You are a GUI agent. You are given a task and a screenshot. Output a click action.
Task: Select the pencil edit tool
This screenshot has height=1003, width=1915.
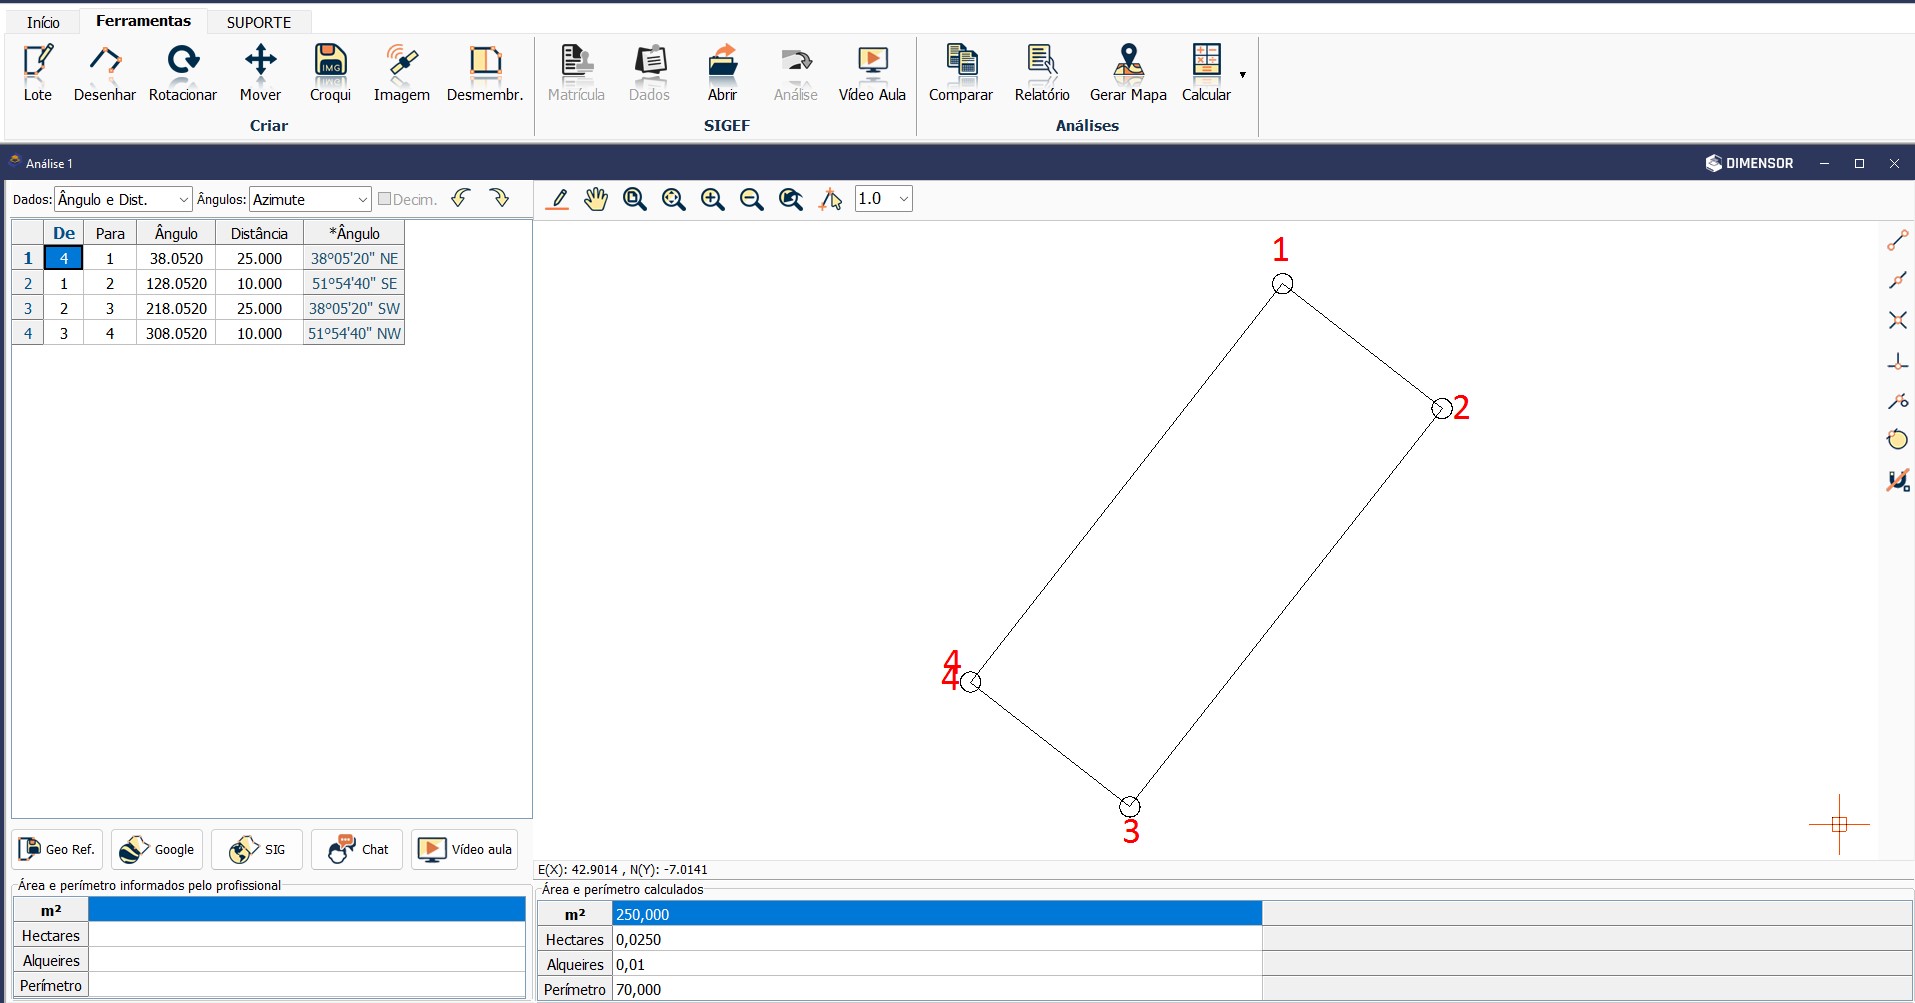pyautogui.click(x=558, y=199)
